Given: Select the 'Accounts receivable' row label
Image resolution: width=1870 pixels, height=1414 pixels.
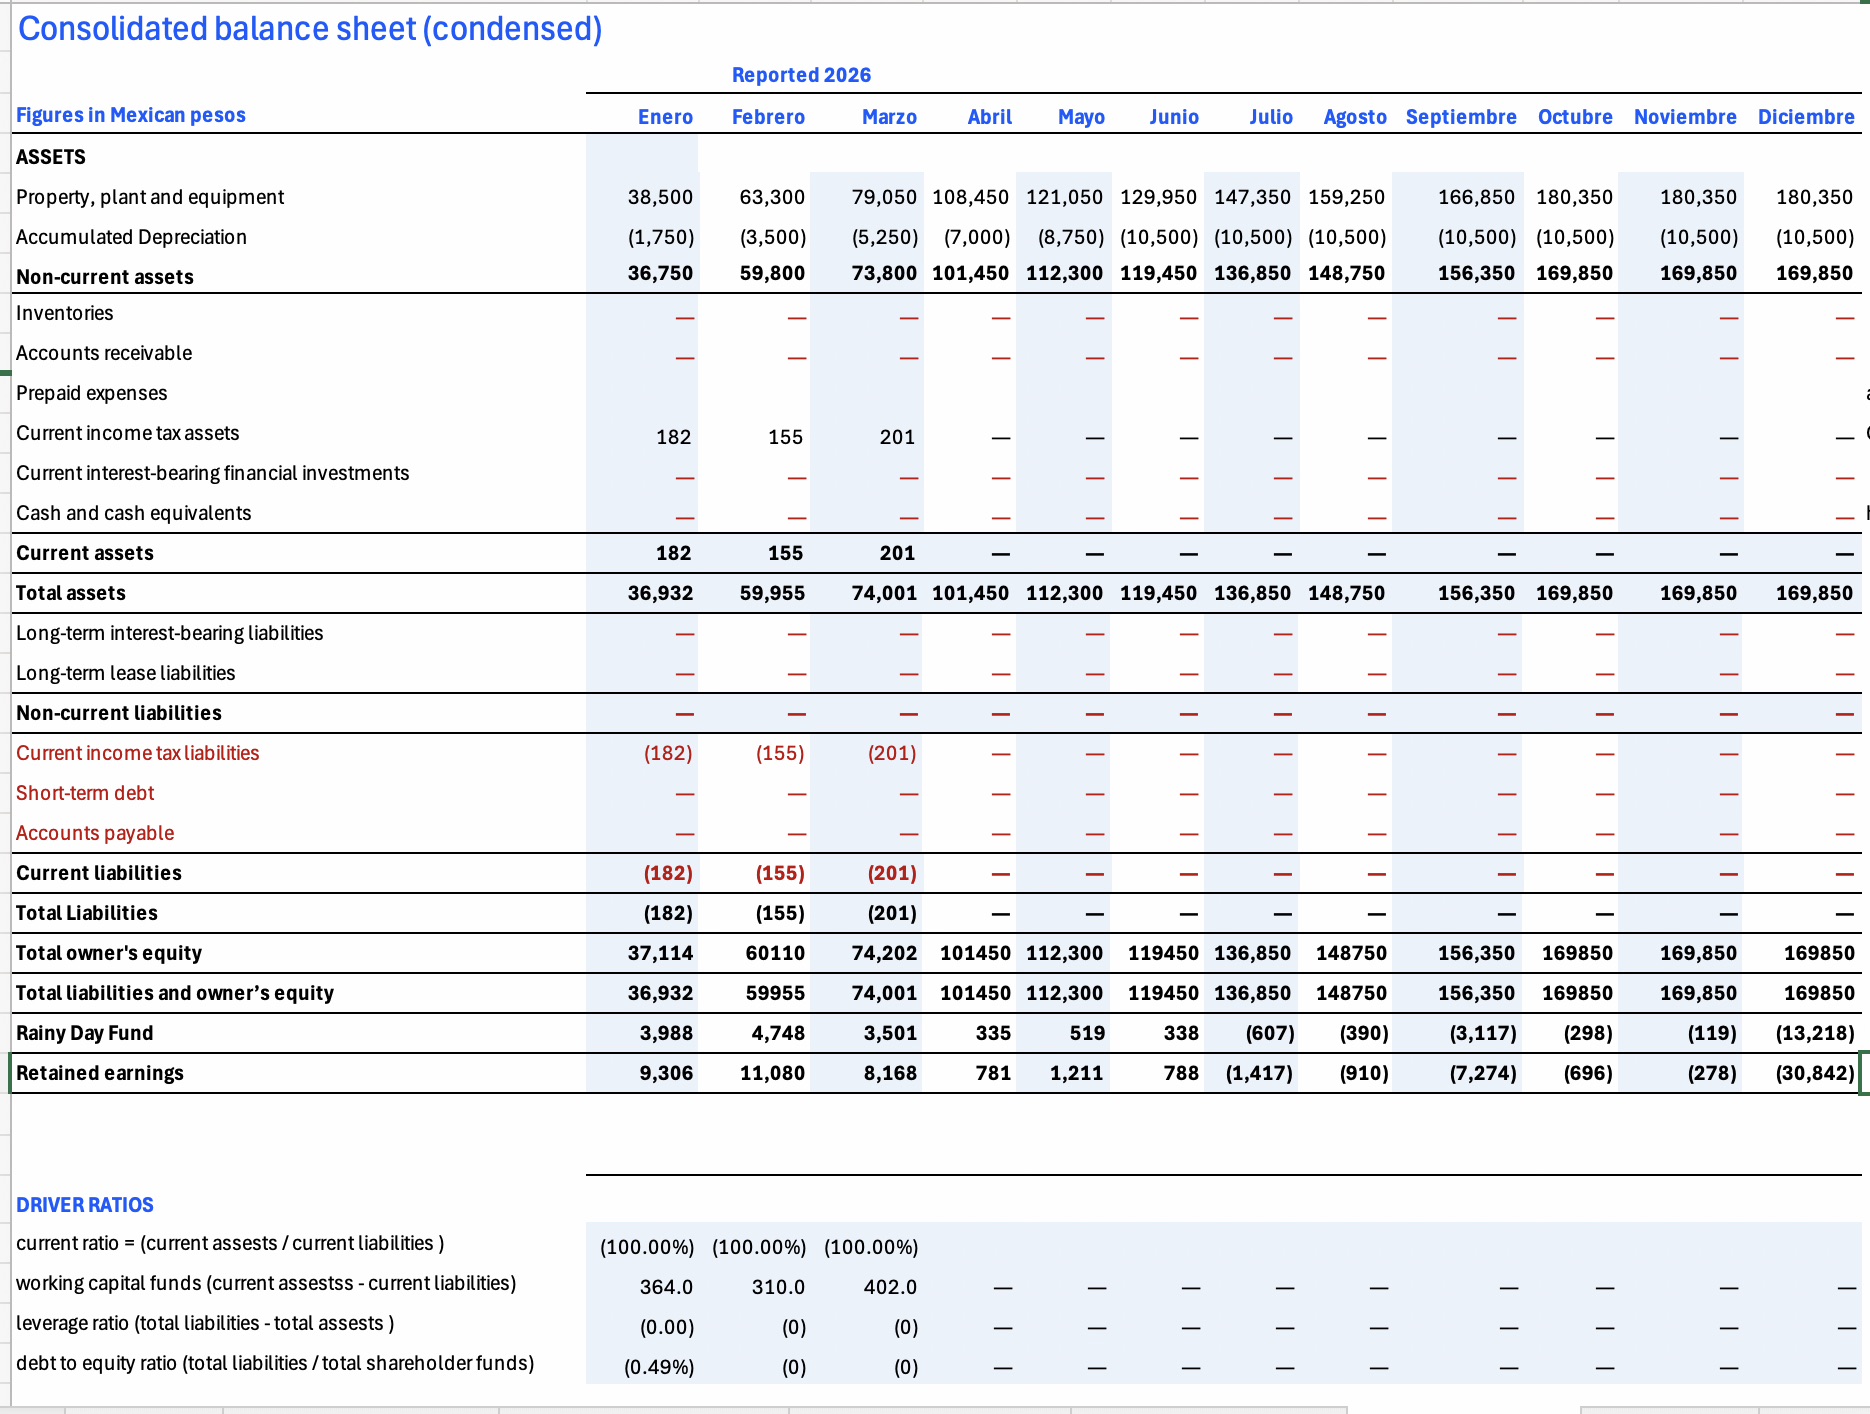Looking at the screenshot, I should [x=104, y=353].
